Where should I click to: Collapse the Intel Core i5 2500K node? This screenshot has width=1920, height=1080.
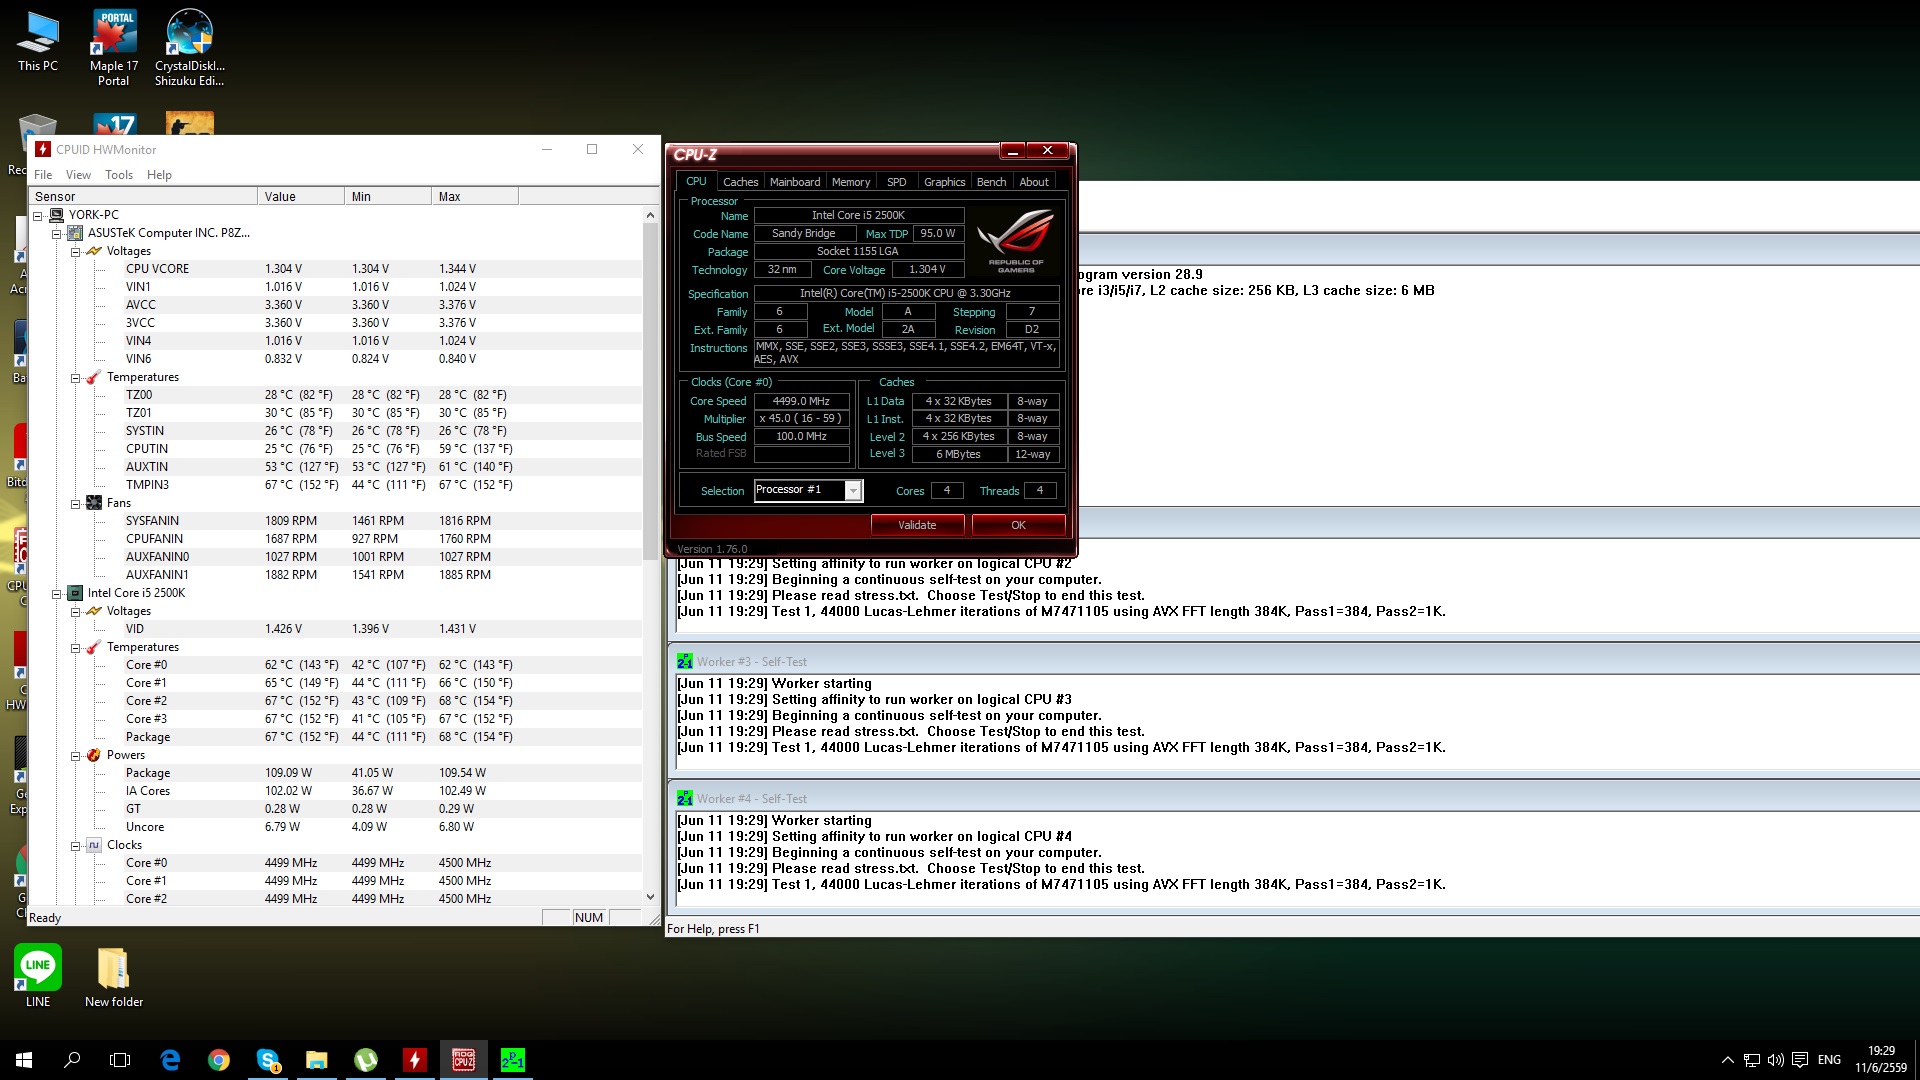[57, 594]
